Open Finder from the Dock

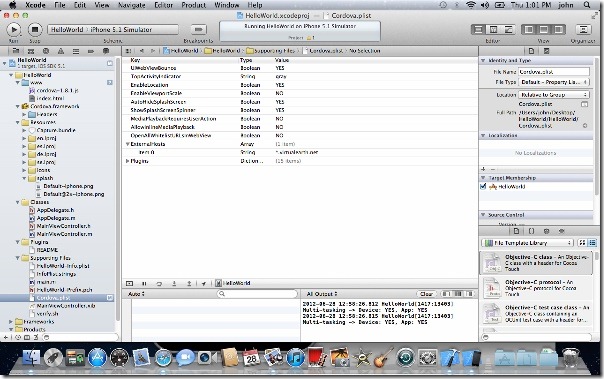pyautogui.click(x=31, y=358)
